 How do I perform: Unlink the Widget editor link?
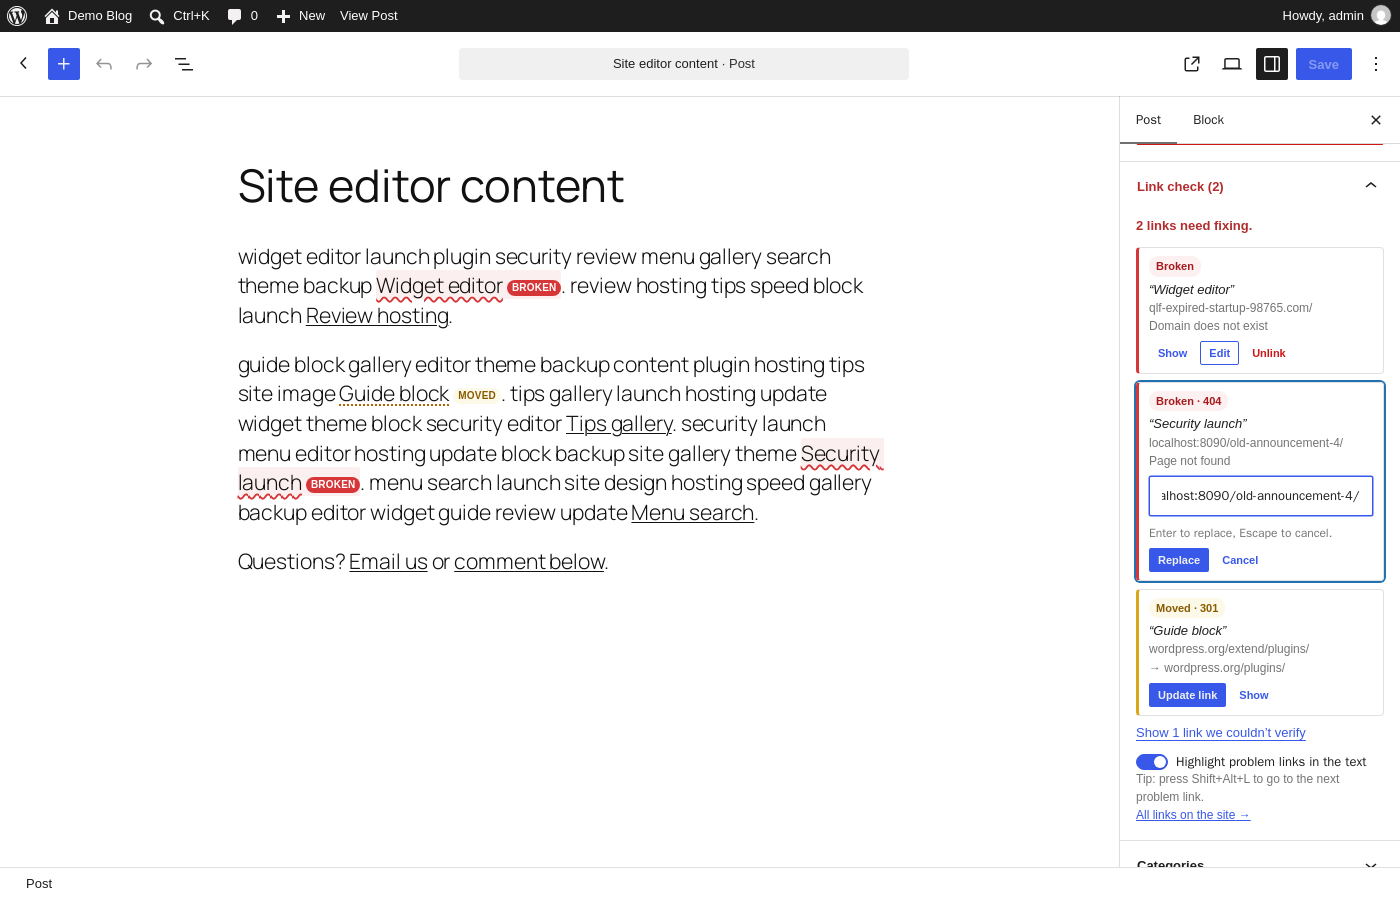[1269, 353]
